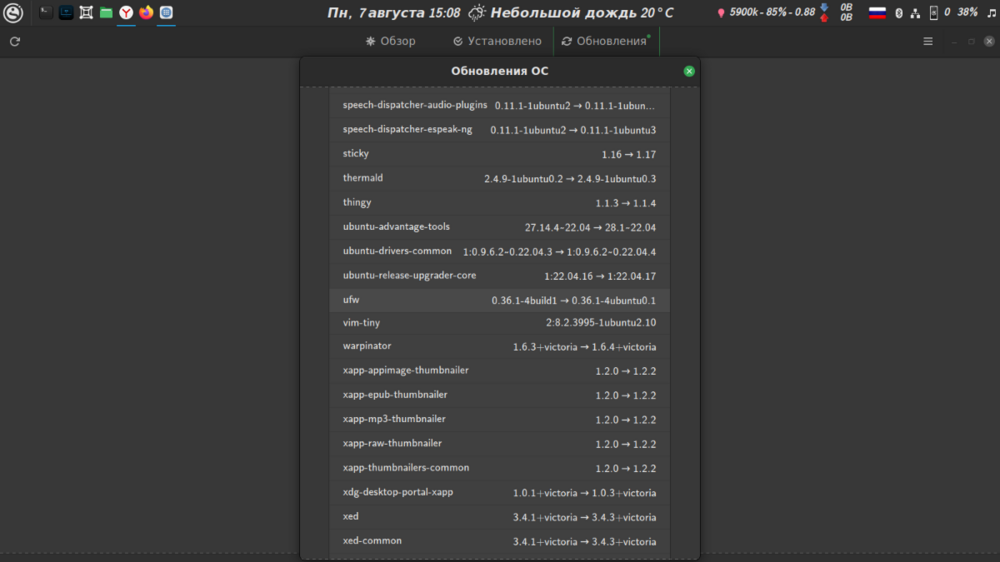This screenshot has height=562, width=1000.
Task: Open the Обновления tab
Action: [x=605, y=41]
